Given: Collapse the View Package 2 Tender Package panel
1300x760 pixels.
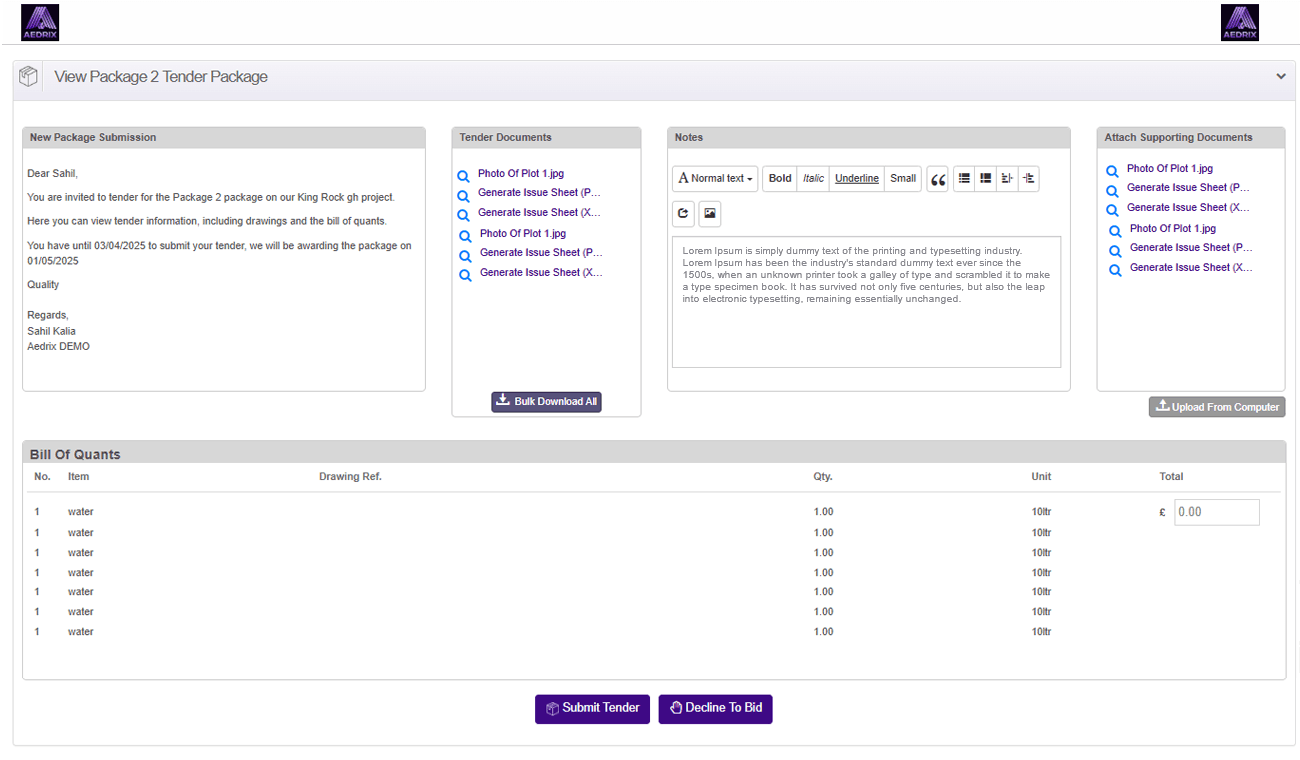Looking at the screenshot, I should (x=1280, y=77).
